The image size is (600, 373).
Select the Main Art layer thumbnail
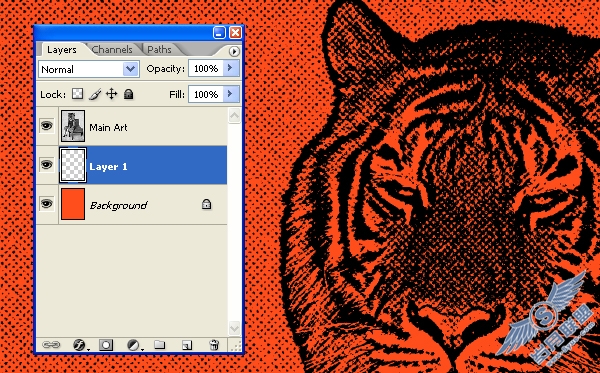(x=73, y=126)
